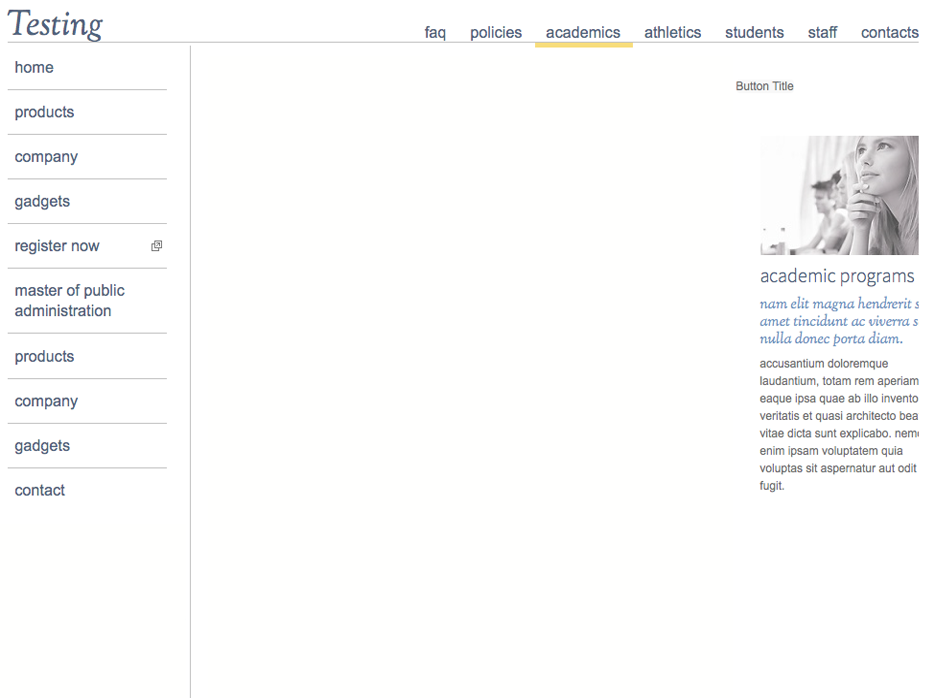Click contacts in the top navigation
927x698 pixels.
[889, 33]
